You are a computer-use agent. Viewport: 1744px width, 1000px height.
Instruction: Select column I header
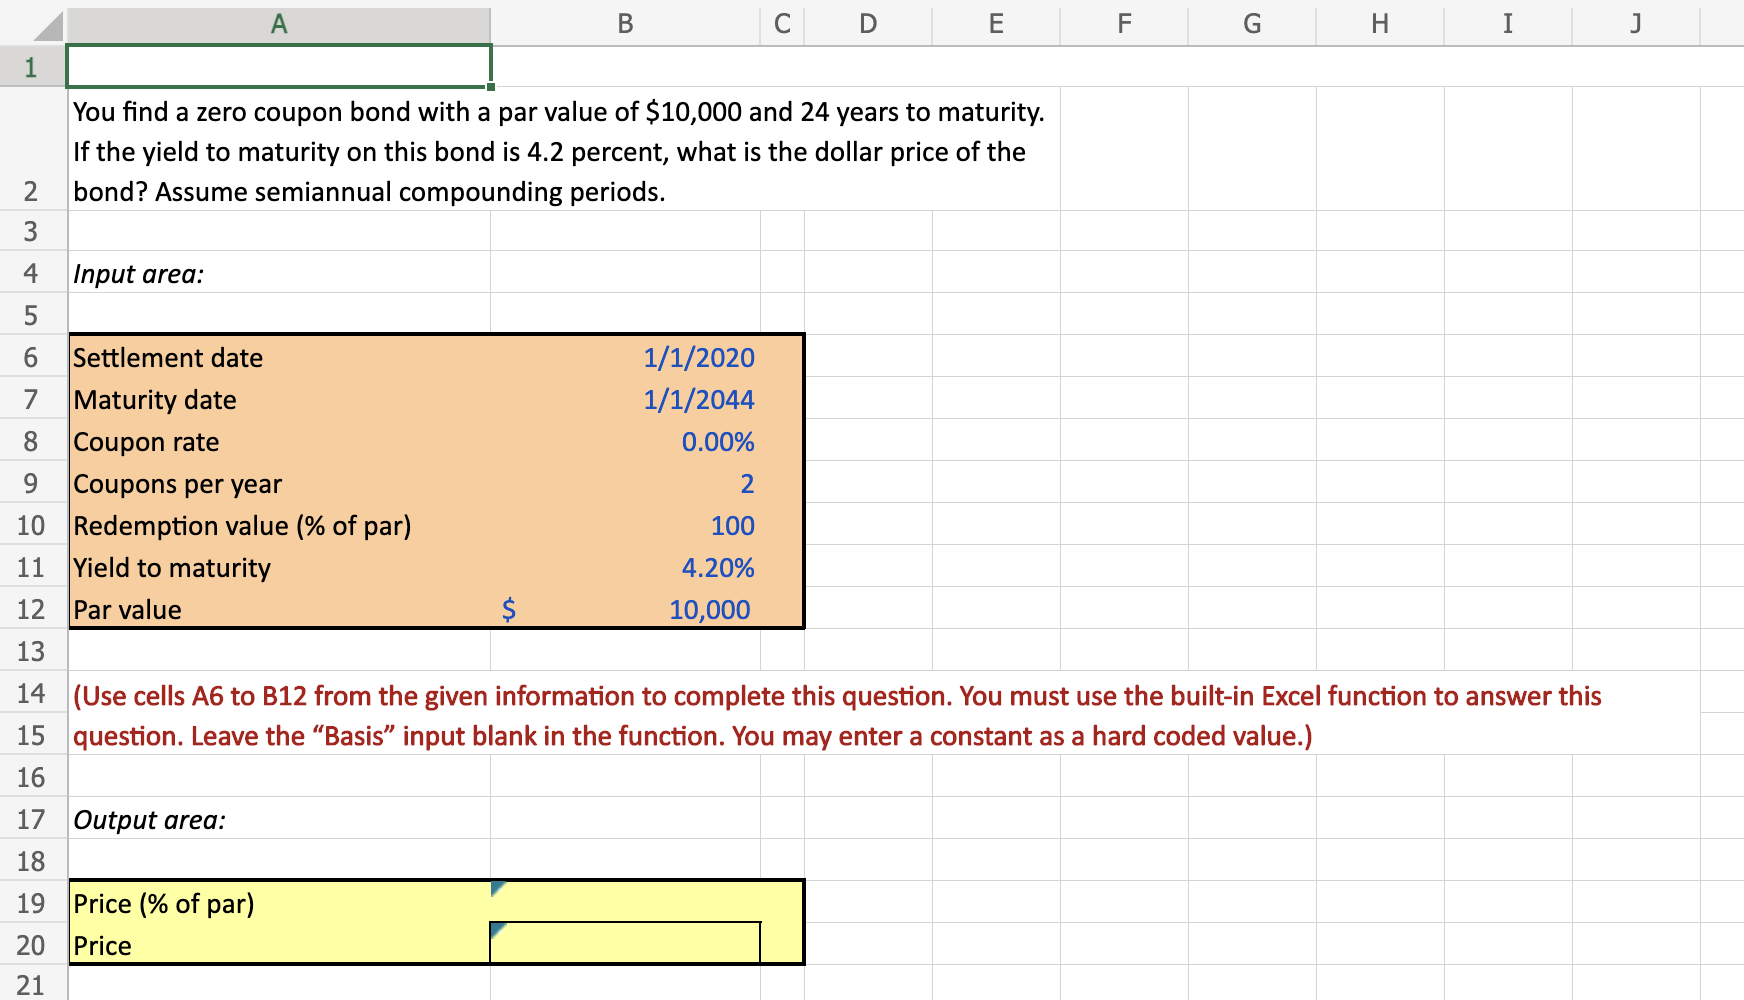[x=1508, y=23]
